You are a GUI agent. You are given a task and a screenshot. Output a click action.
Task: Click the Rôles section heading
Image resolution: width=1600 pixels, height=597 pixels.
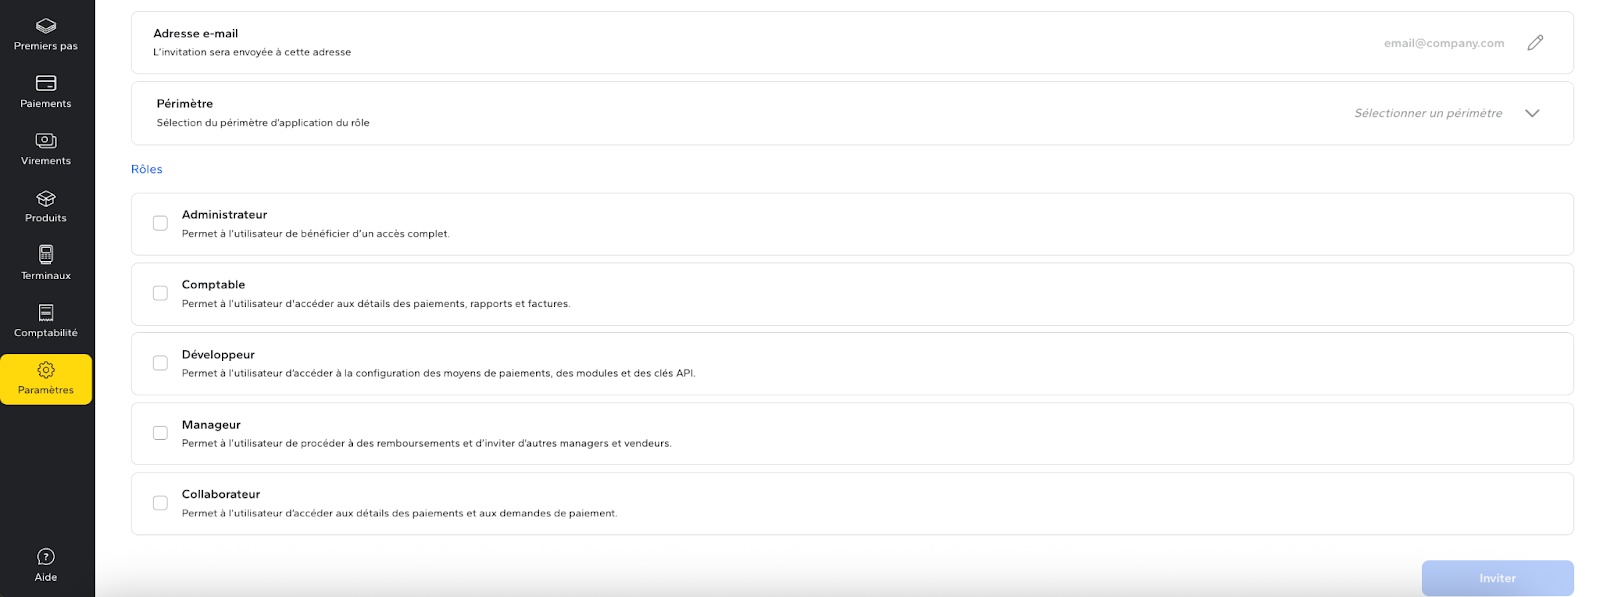147,169
